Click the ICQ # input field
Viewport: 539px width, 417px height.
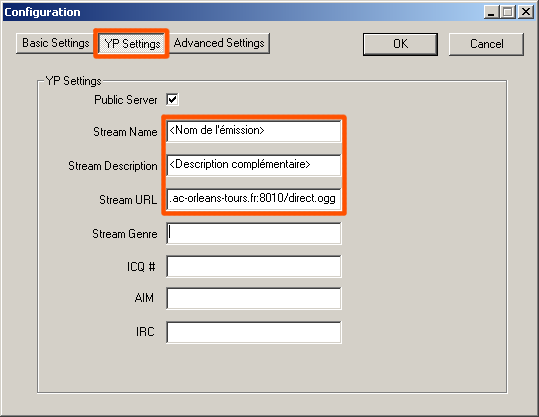click(x=254, y=266)
